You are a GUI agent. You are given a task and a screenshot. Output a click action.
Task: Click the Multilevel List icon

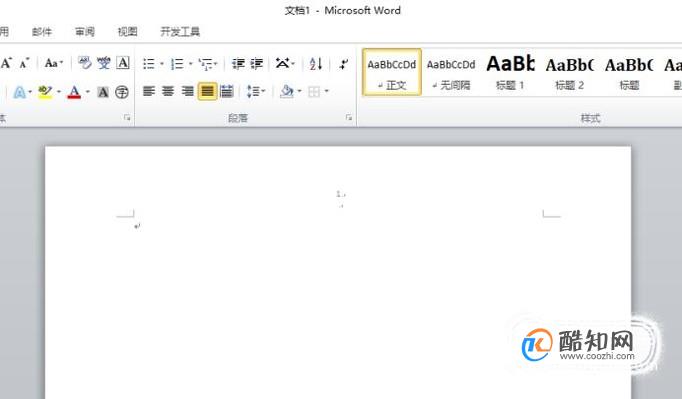pyautogui.click(x=207, y=64)
